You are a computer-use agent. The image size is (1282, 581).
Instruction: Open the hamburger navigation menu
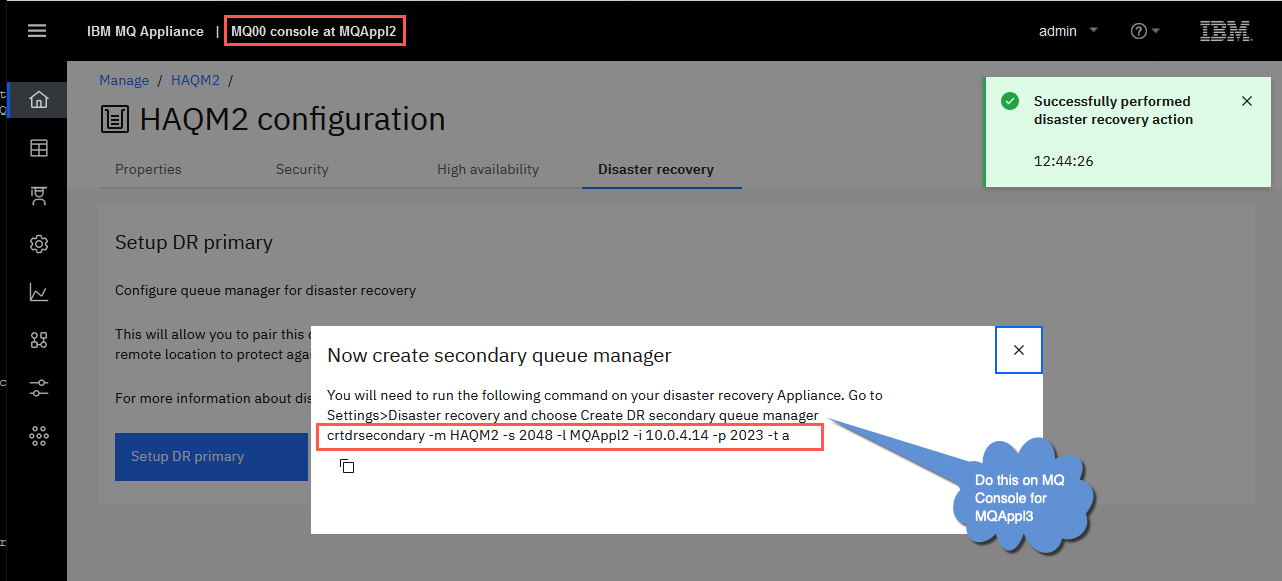(x=37, y=31)
